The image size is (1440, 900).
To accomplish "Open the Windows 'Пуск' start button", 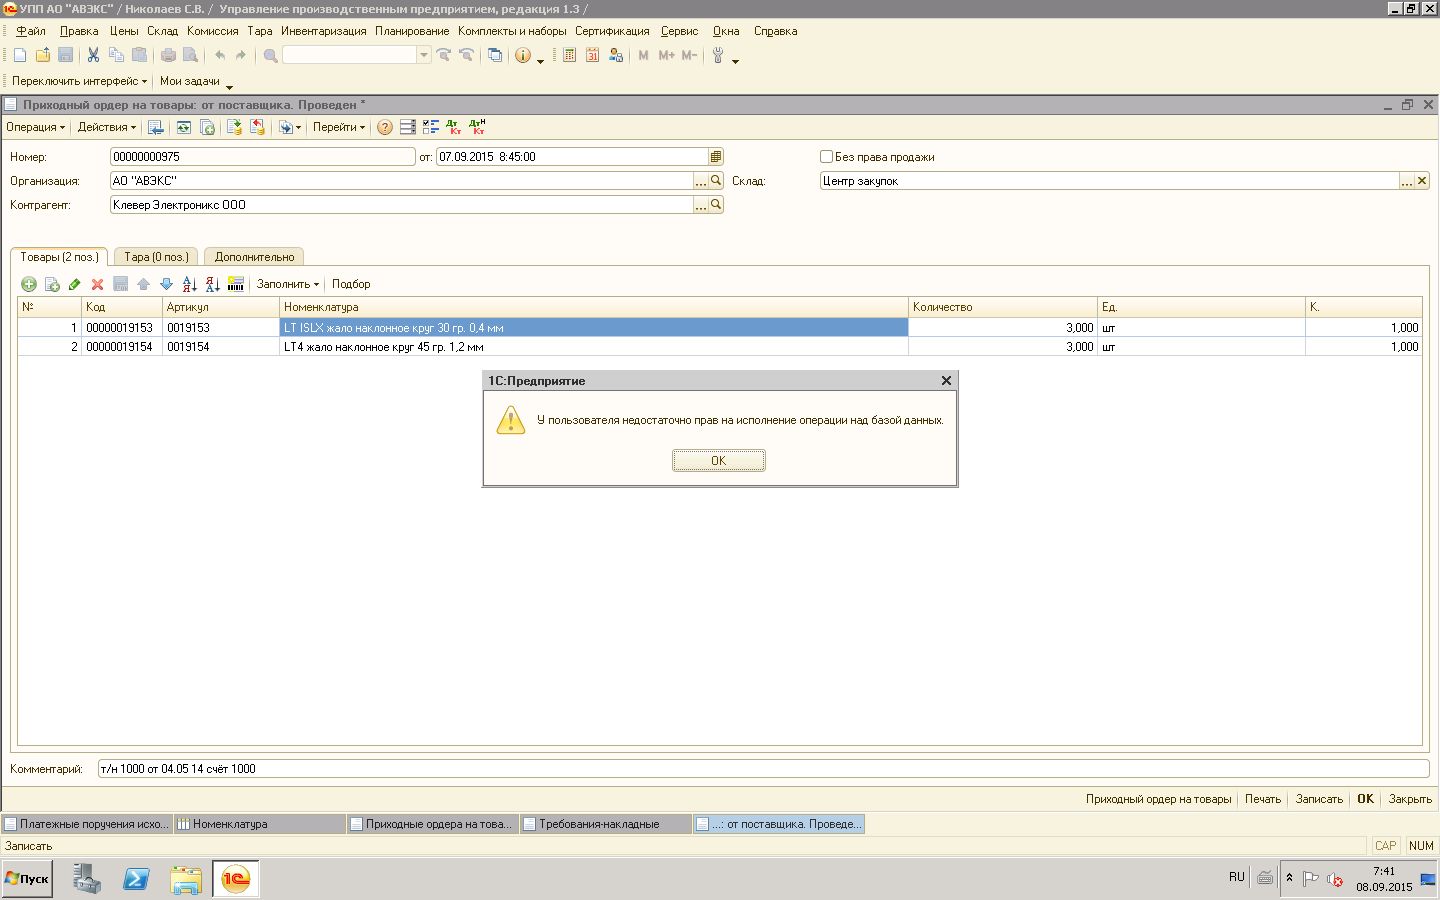I will click(x=27, y=879).
